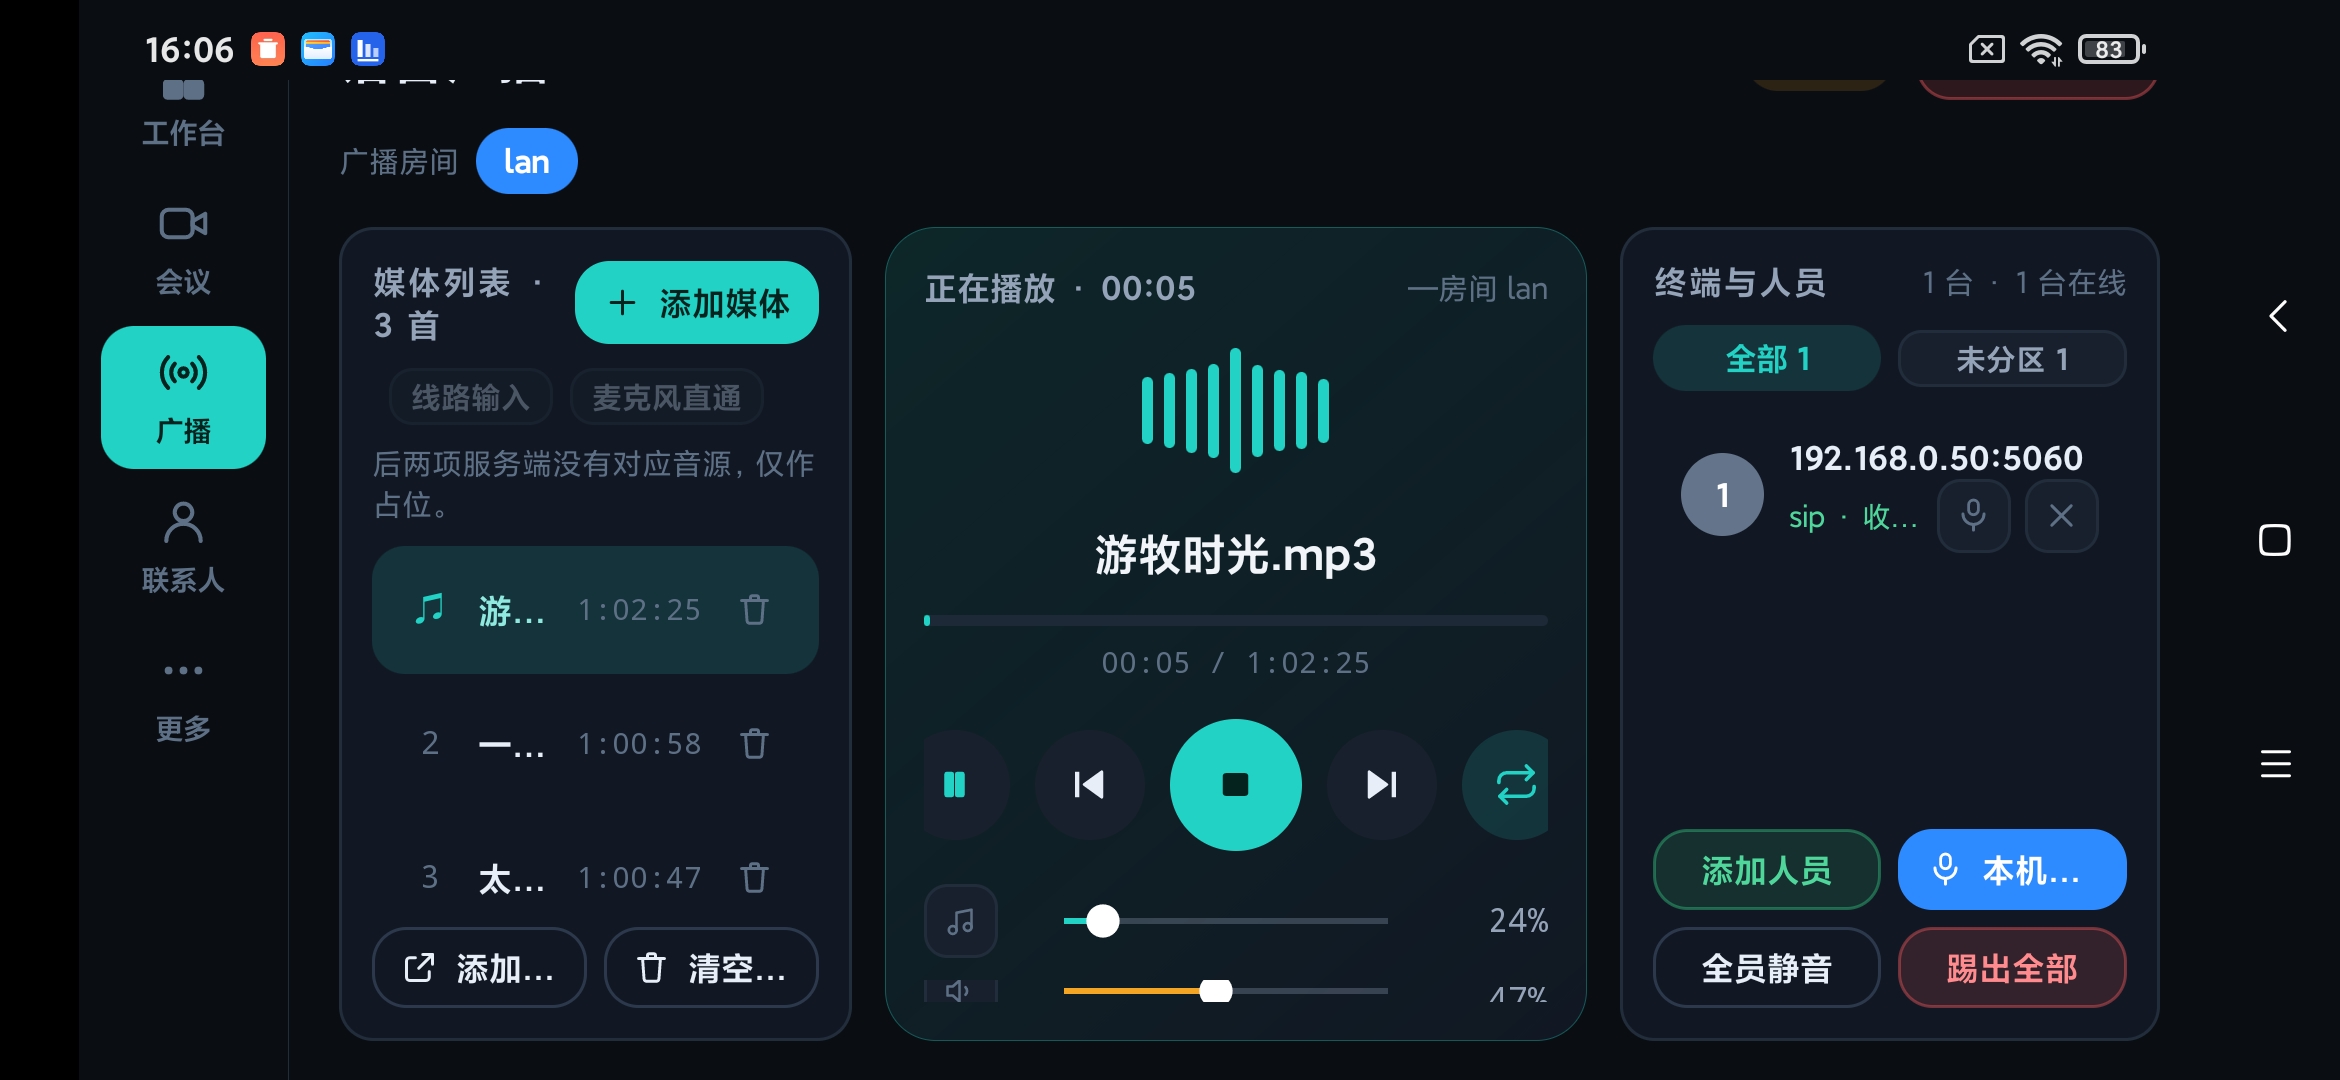The height and width of the screenshot is (1080, 2340).
Task: Tap the Android home square button
Action: coord(2275,540)
